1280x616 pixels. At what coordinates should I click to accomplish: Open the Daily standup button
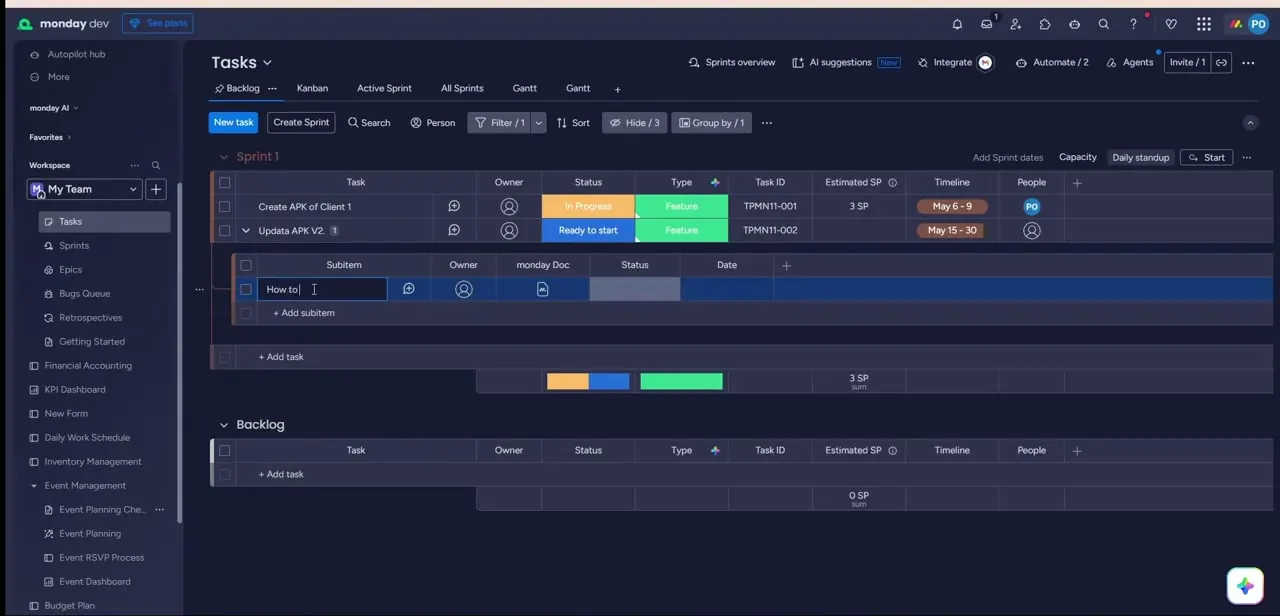pyautogui.click(x=1141, y=157)
